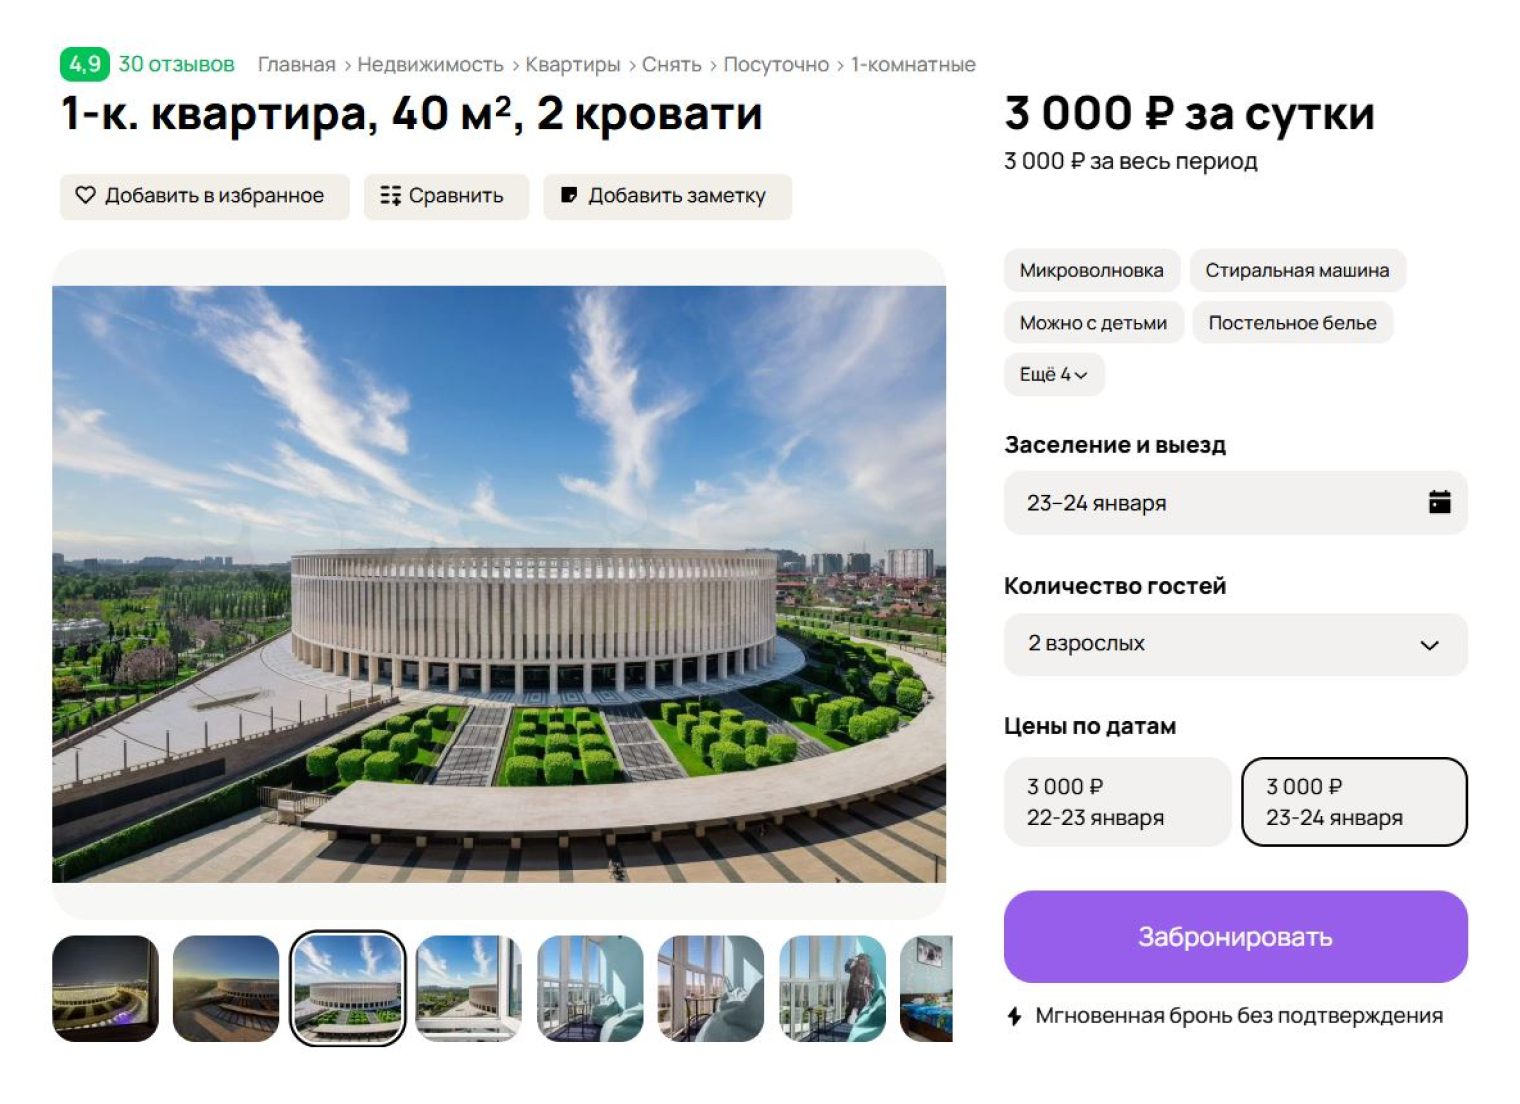Open the guests dropdown showing 2 взрослых

[x=1235, y=644]
